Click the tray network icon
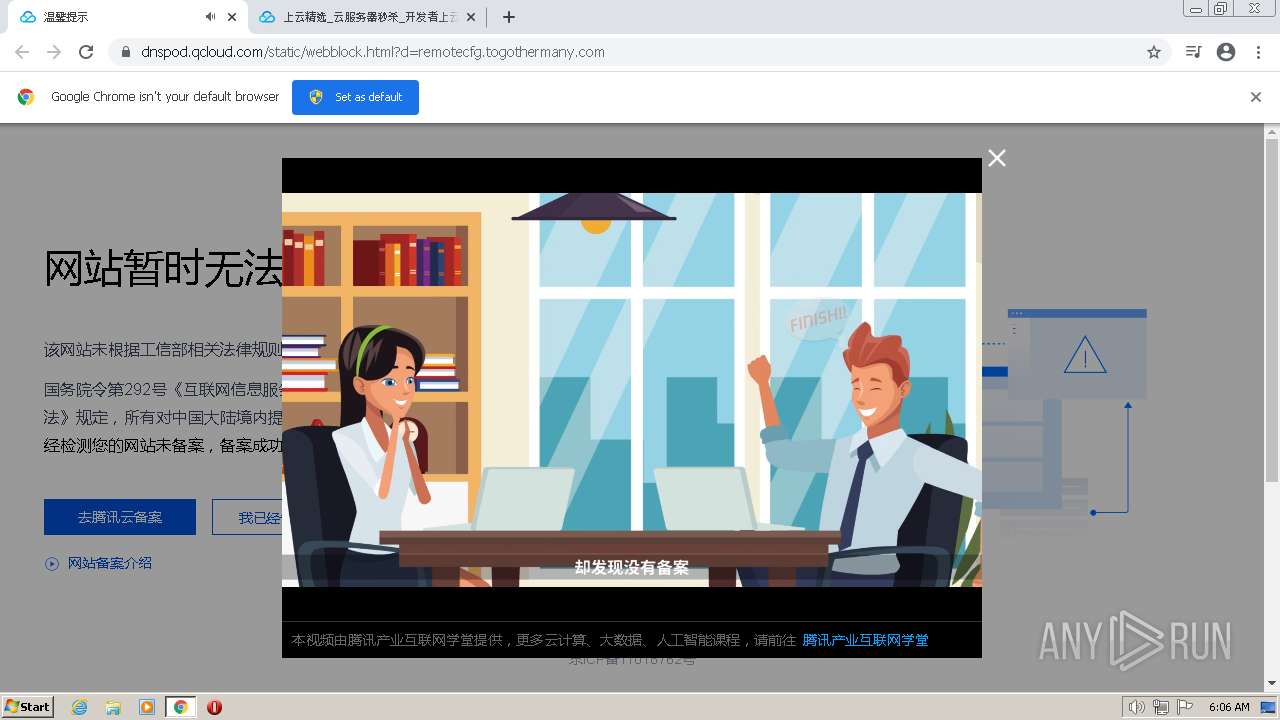Viewport: 1280px width, 720px height. (x=1161, y=707)
